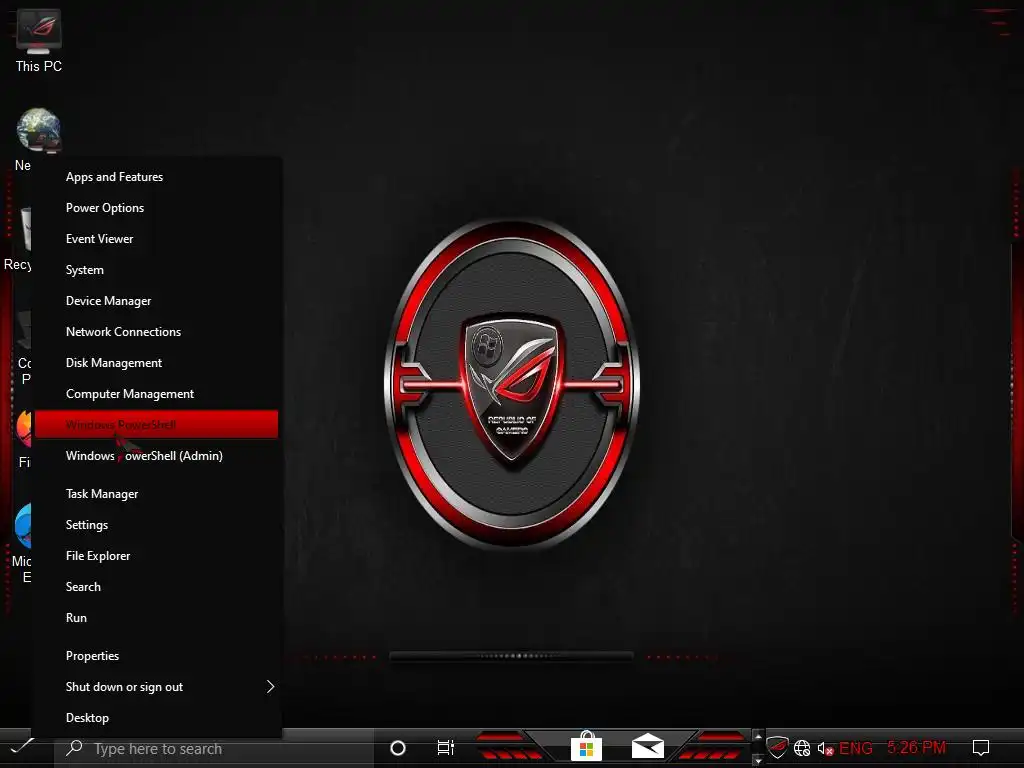Screen dimensions: 1024x768
Task: Launch Microsoft Store from taskbar
Action: click(x=586, y=746)
